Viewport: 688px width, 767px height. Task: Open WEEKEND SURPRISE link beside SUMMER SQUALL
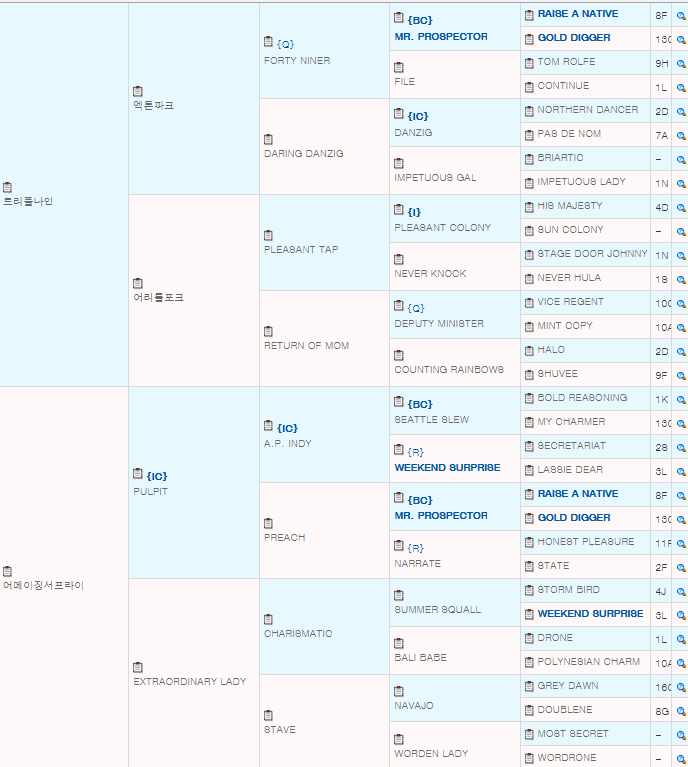coord(590,613)
